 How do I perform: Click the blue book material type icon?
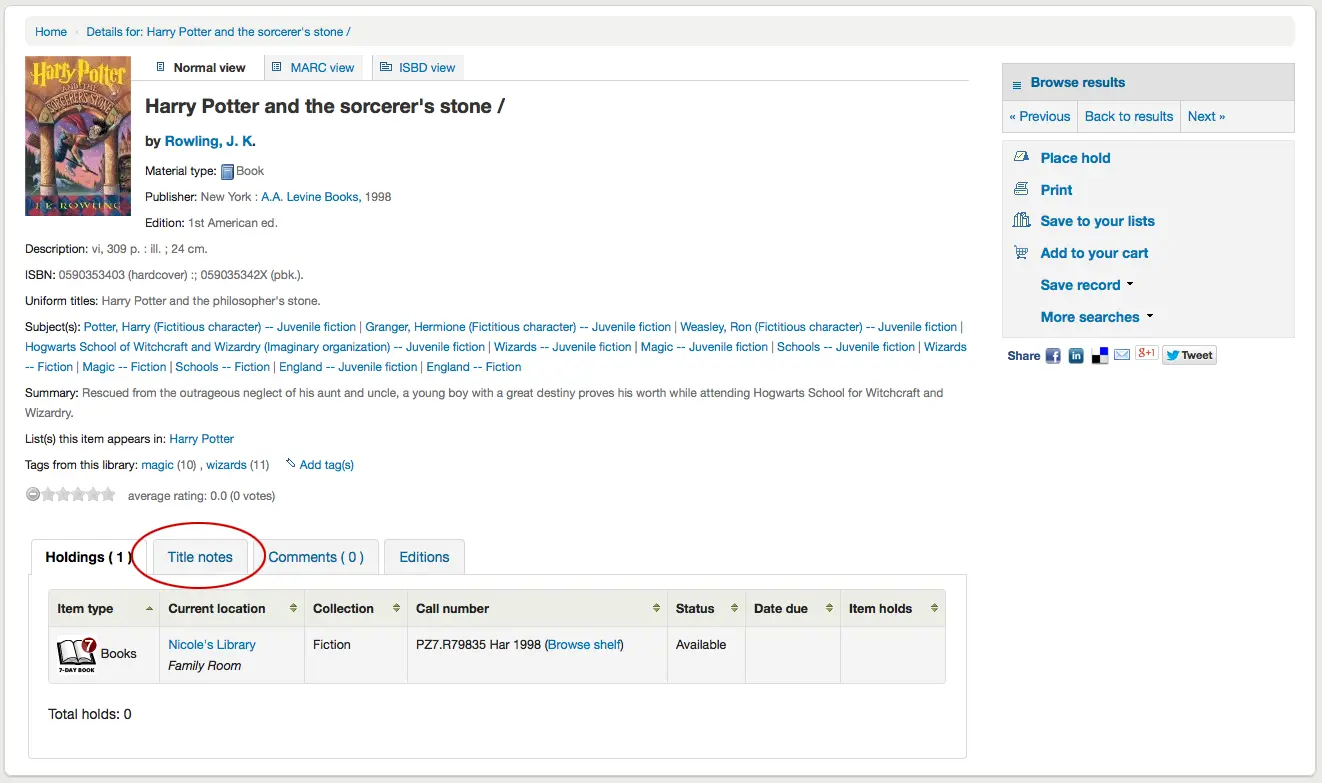click(227, 171)
